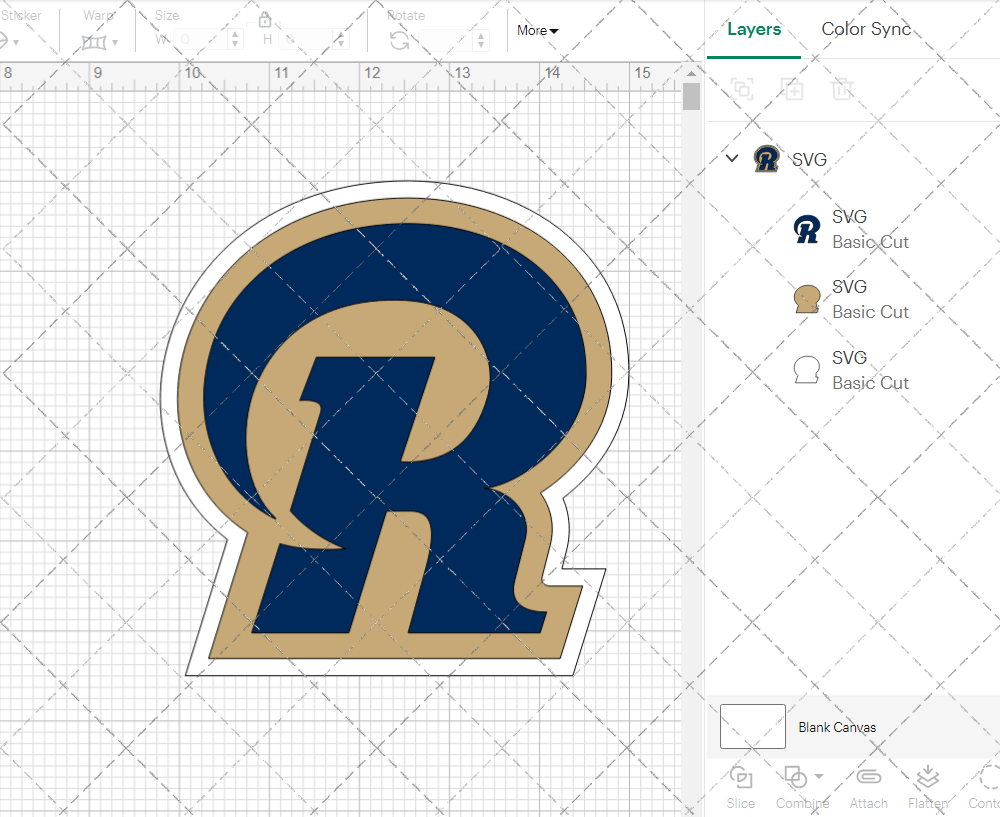The height and width of the screenshot is (817, 1000).
Task: Step the Rotate value with its arrows
Action: [481, 40]
